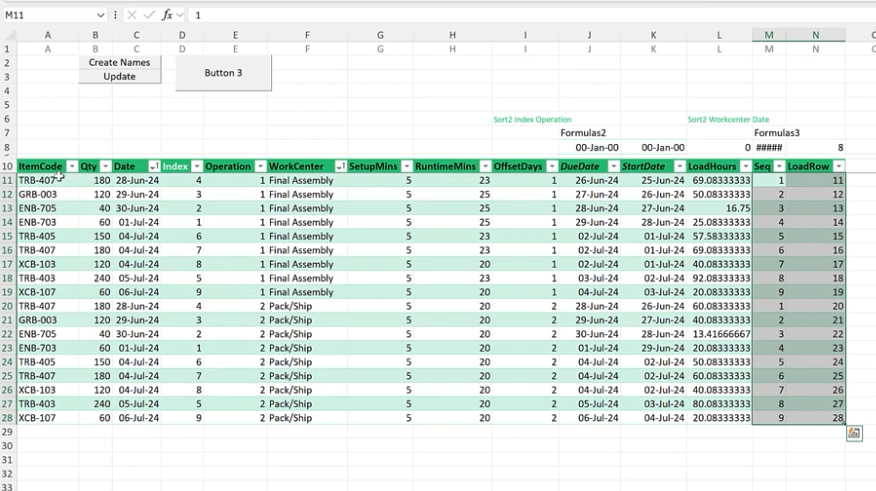Select column A header
Screen dimensions: 876x491
(47, 35)
